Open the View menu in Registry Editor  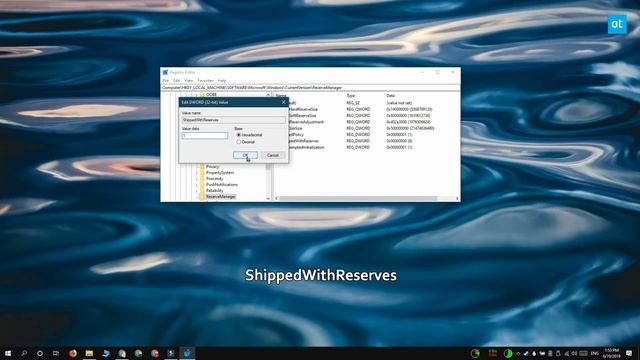pos(189,81)
